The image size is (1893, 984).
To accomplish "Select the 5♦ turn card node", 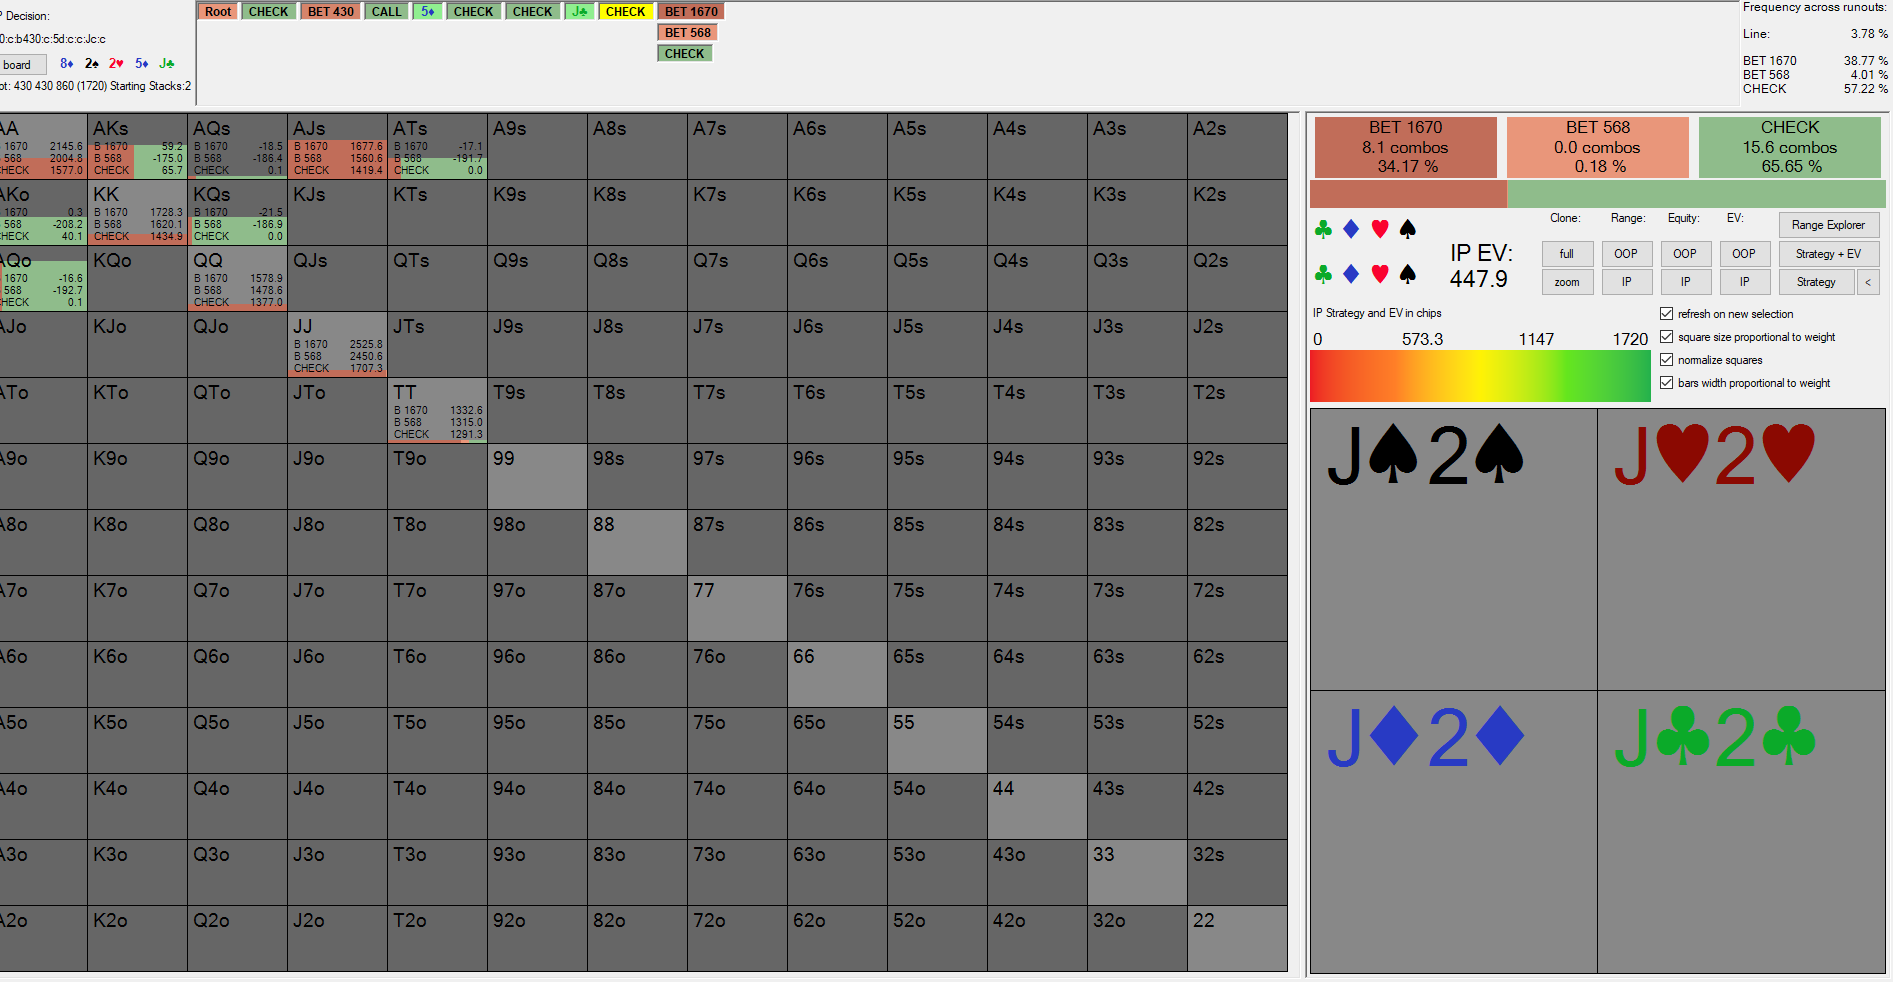I will (428, 12).
